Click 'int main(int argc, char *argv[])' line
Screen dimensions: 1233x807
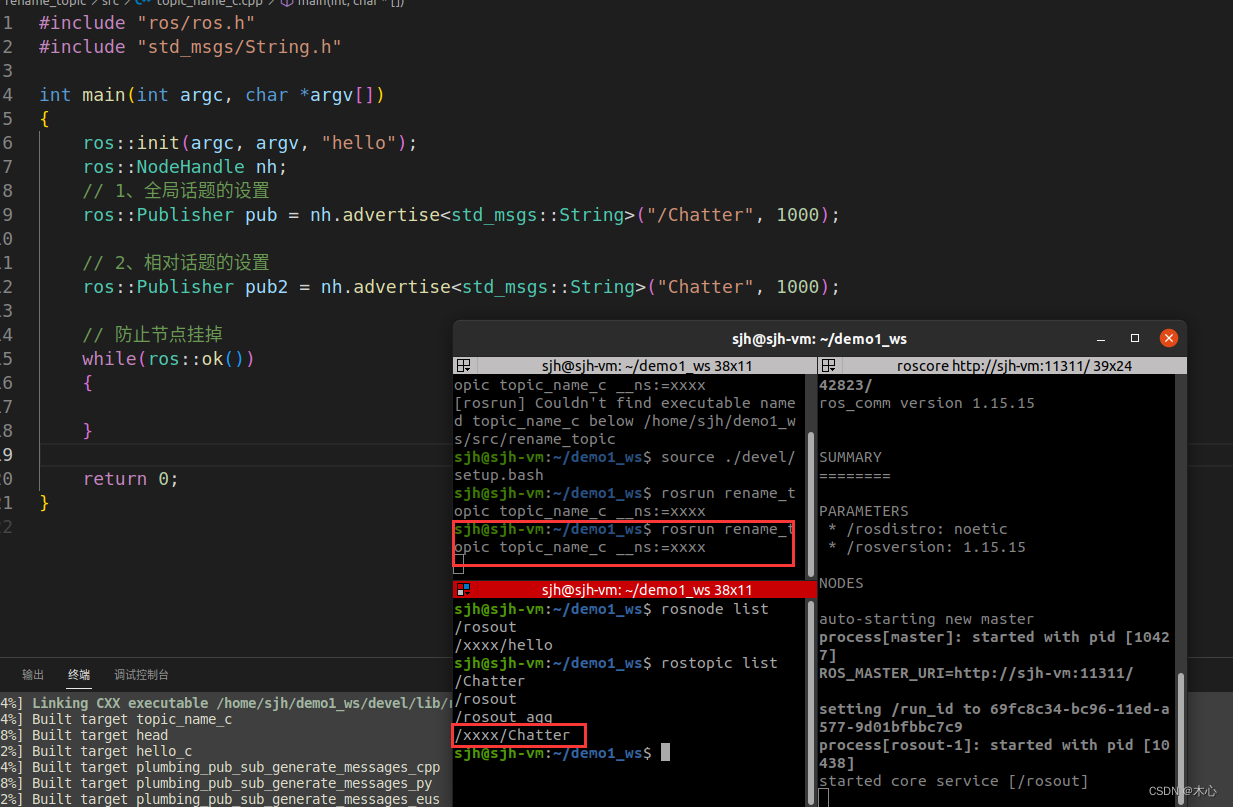[x=212, y=94]
